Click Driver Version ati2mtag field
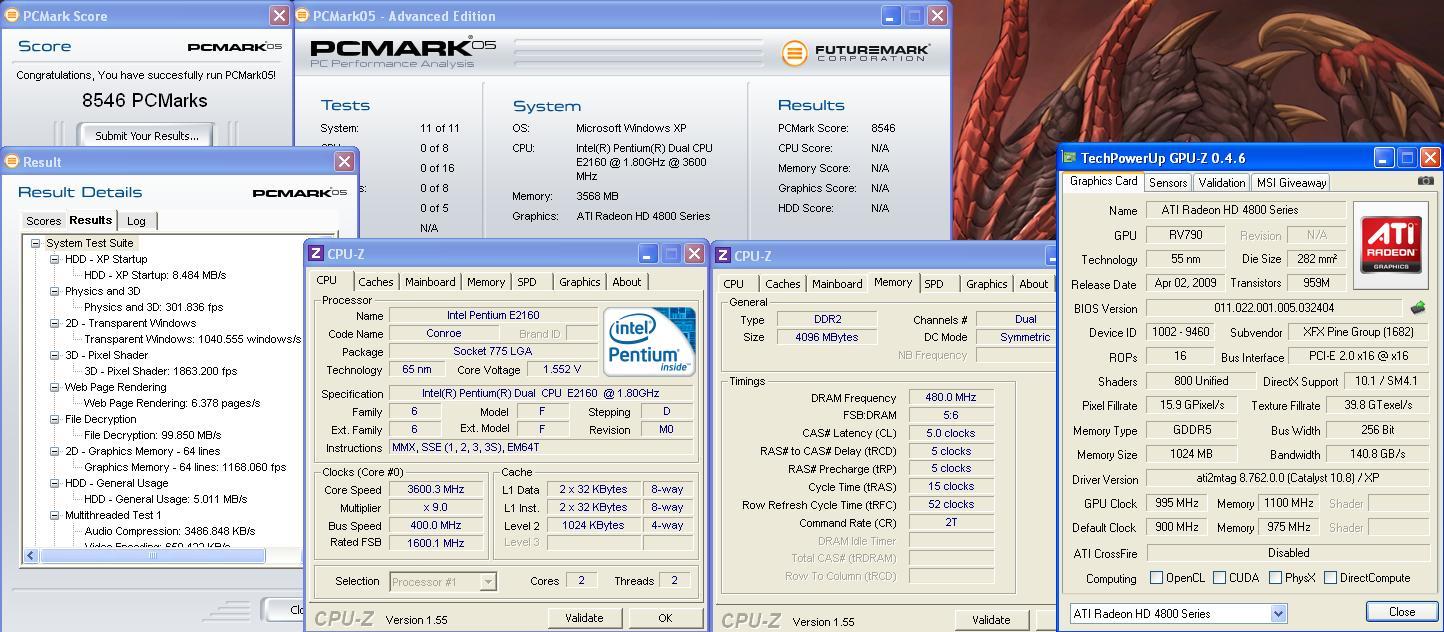This screenshot has width=1444, height=632. point(1288,479)
